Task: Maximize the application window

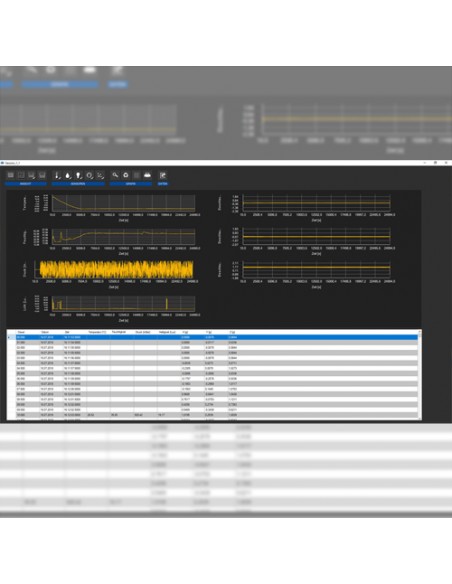Action: tap(435, 163)
